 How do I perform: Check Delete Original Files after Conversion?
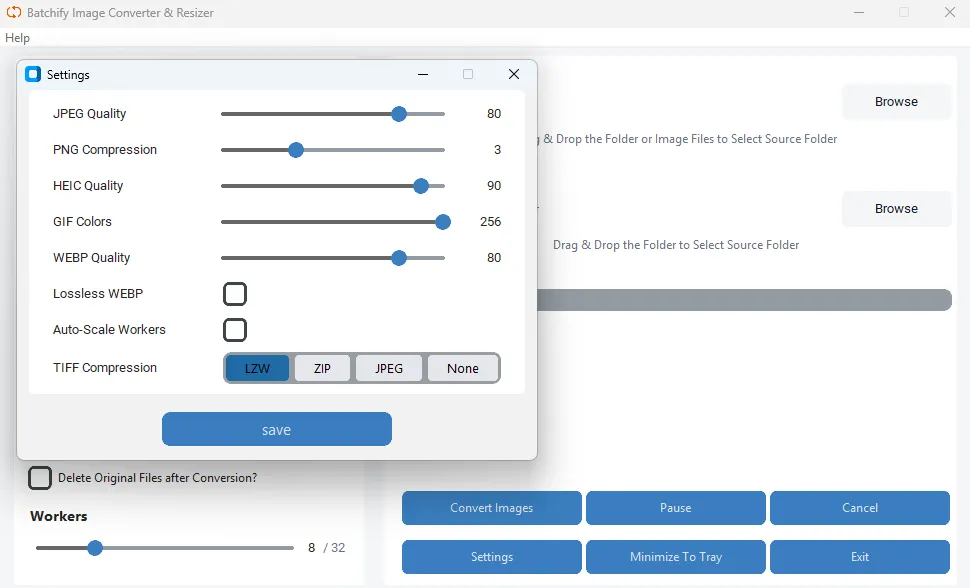point(40,478)
